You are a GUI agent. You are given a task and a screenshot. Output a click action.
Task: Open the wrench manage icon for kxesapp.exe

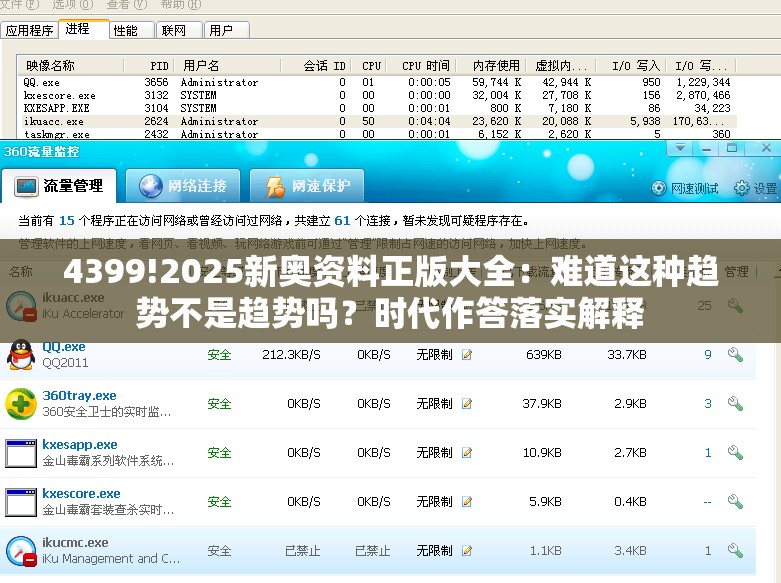point(735,452)
